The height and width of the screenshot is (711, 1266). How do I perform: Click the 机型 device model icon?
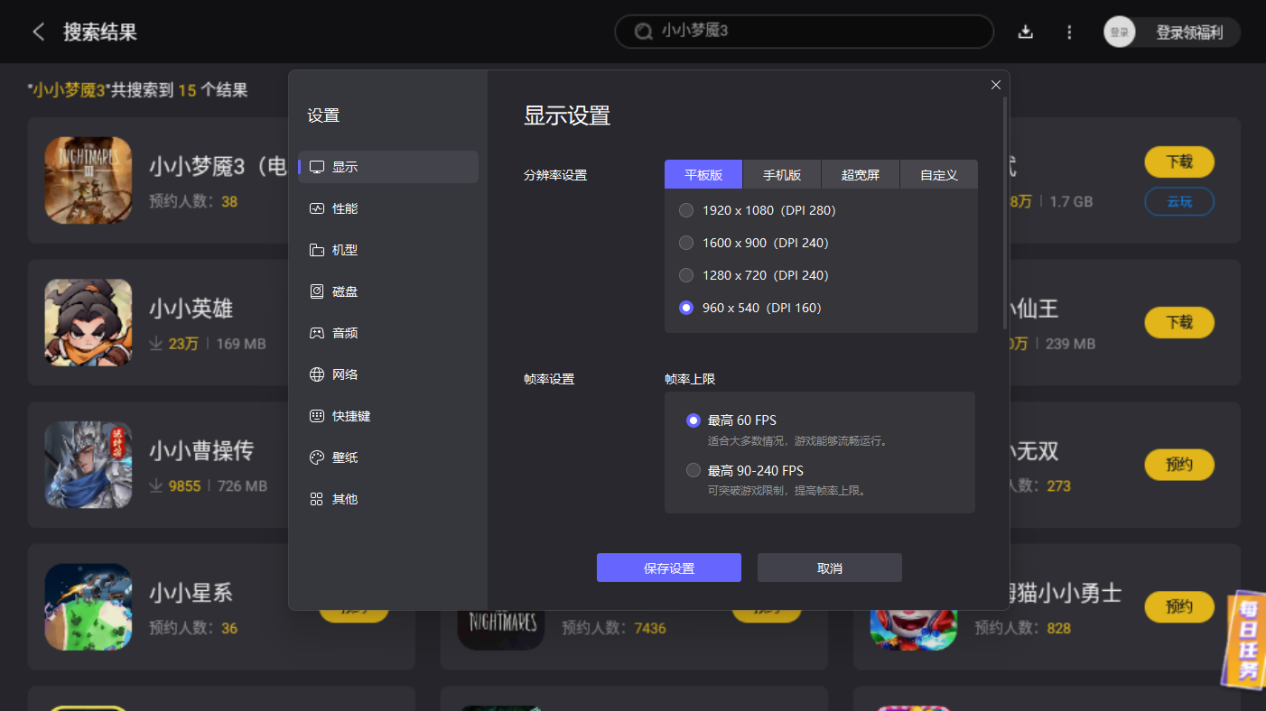[x=317, y=250]
